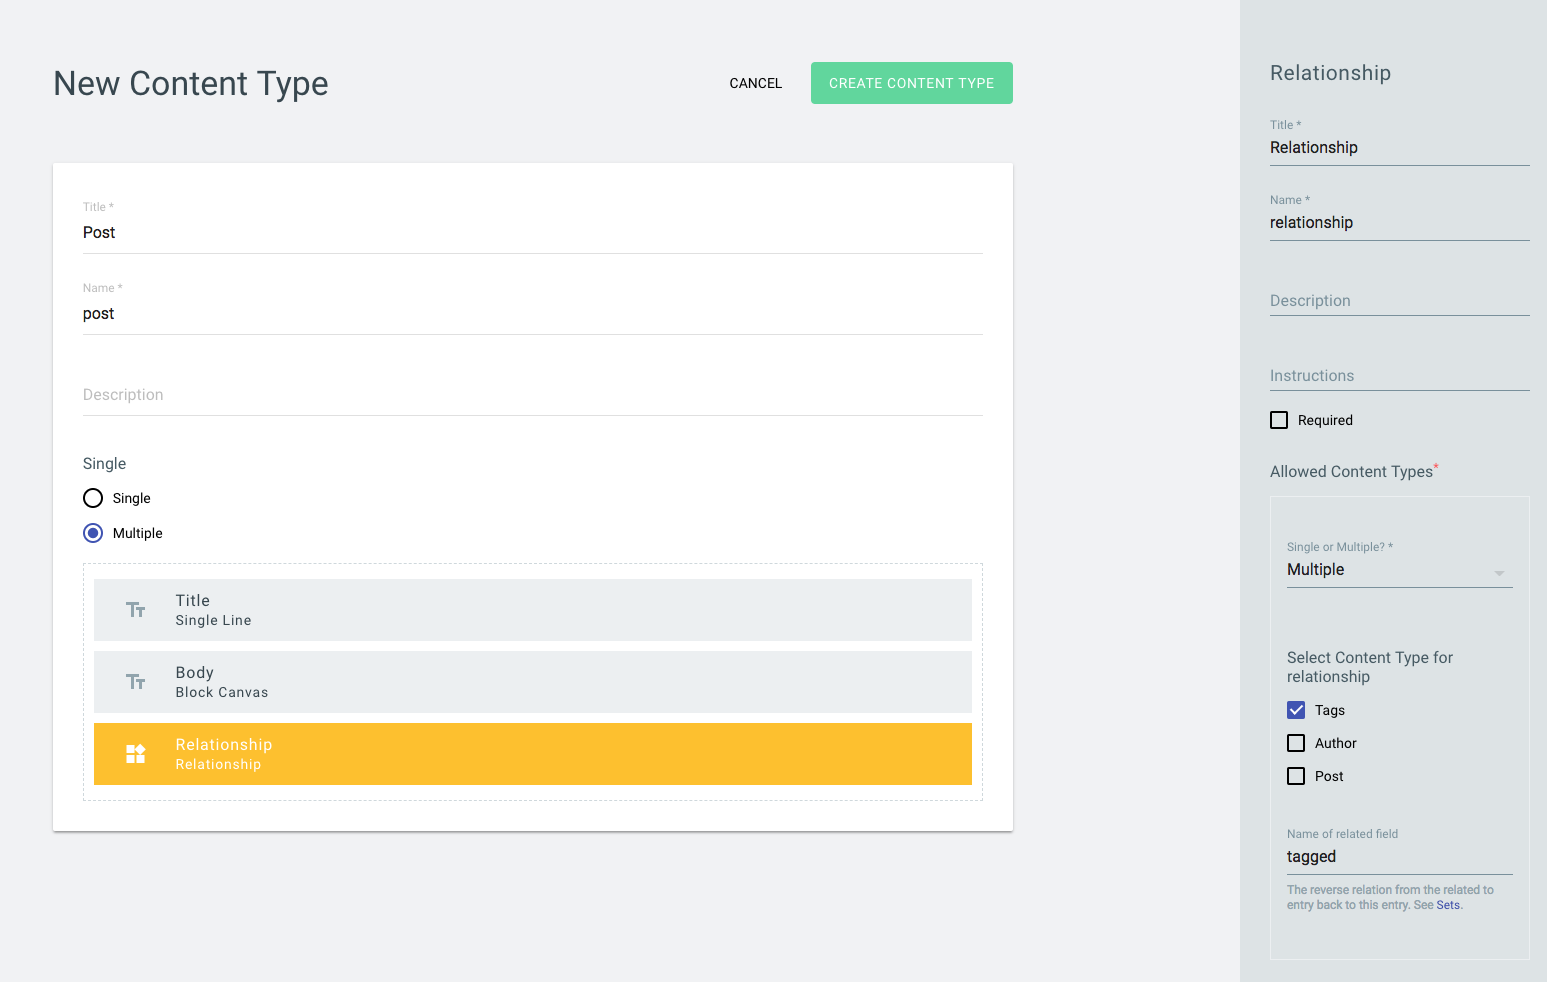
Task: Click CREATE CONTENT TYPE button
Action: point(912,83)
